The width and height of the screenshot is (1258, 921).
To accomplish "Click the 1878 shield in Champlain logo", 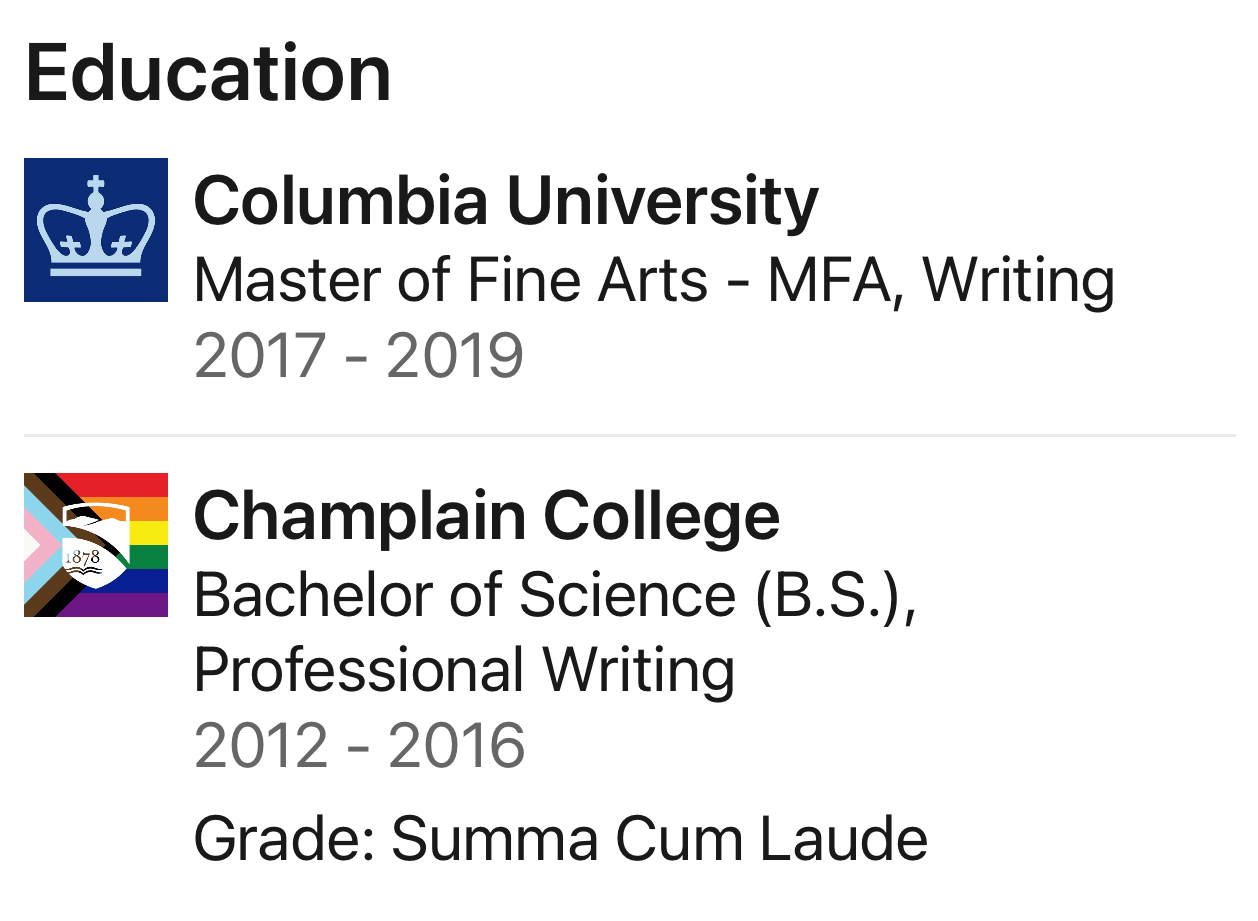I will coord(93,549).
